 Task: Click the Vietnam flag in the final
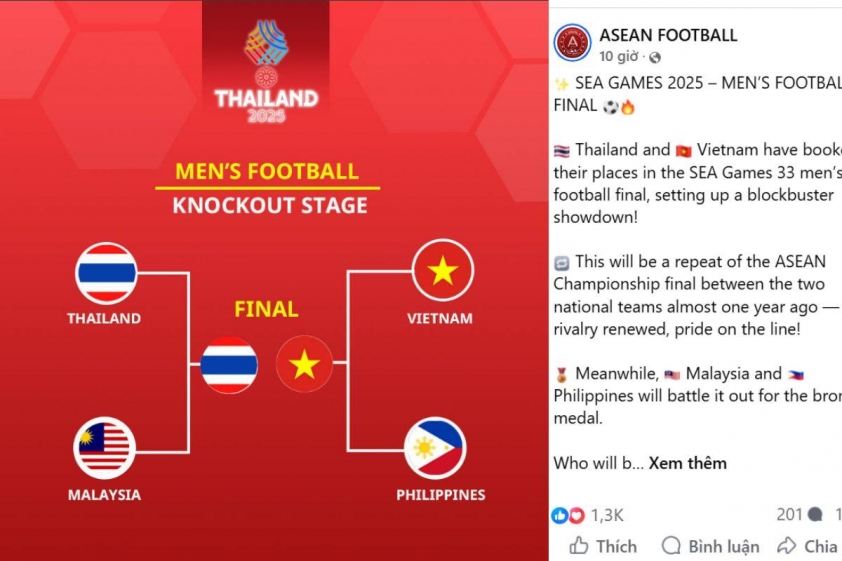pos(304,365)
